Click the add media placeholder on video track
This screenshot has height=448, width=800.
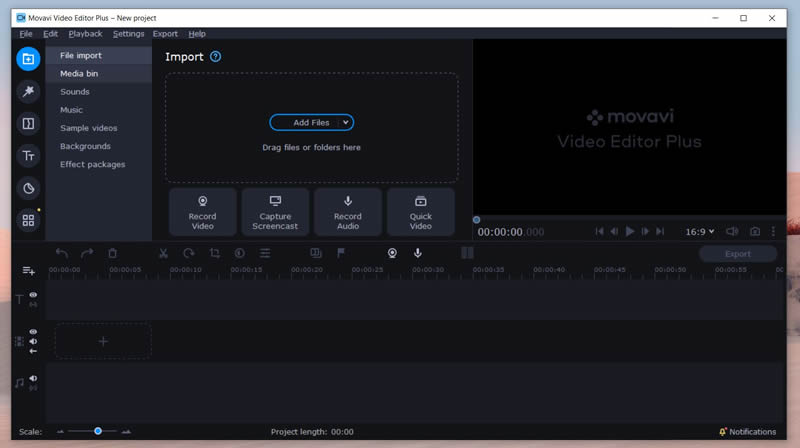point(103,341)
